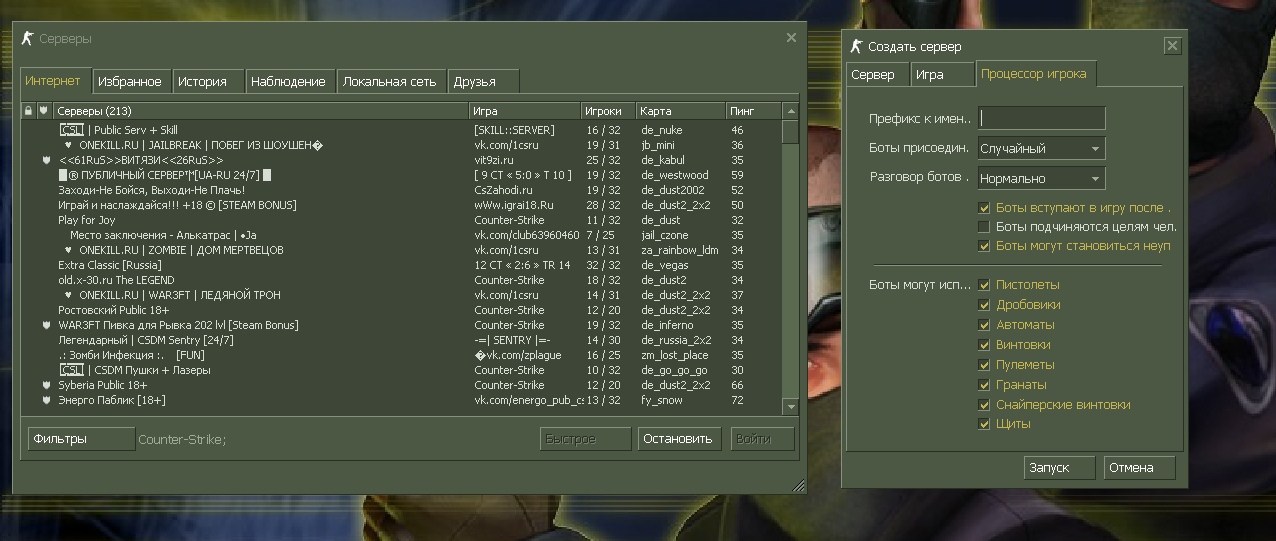Click the Counter-Strike icon in the Создать сервер title bar

[x=857, y=46]
